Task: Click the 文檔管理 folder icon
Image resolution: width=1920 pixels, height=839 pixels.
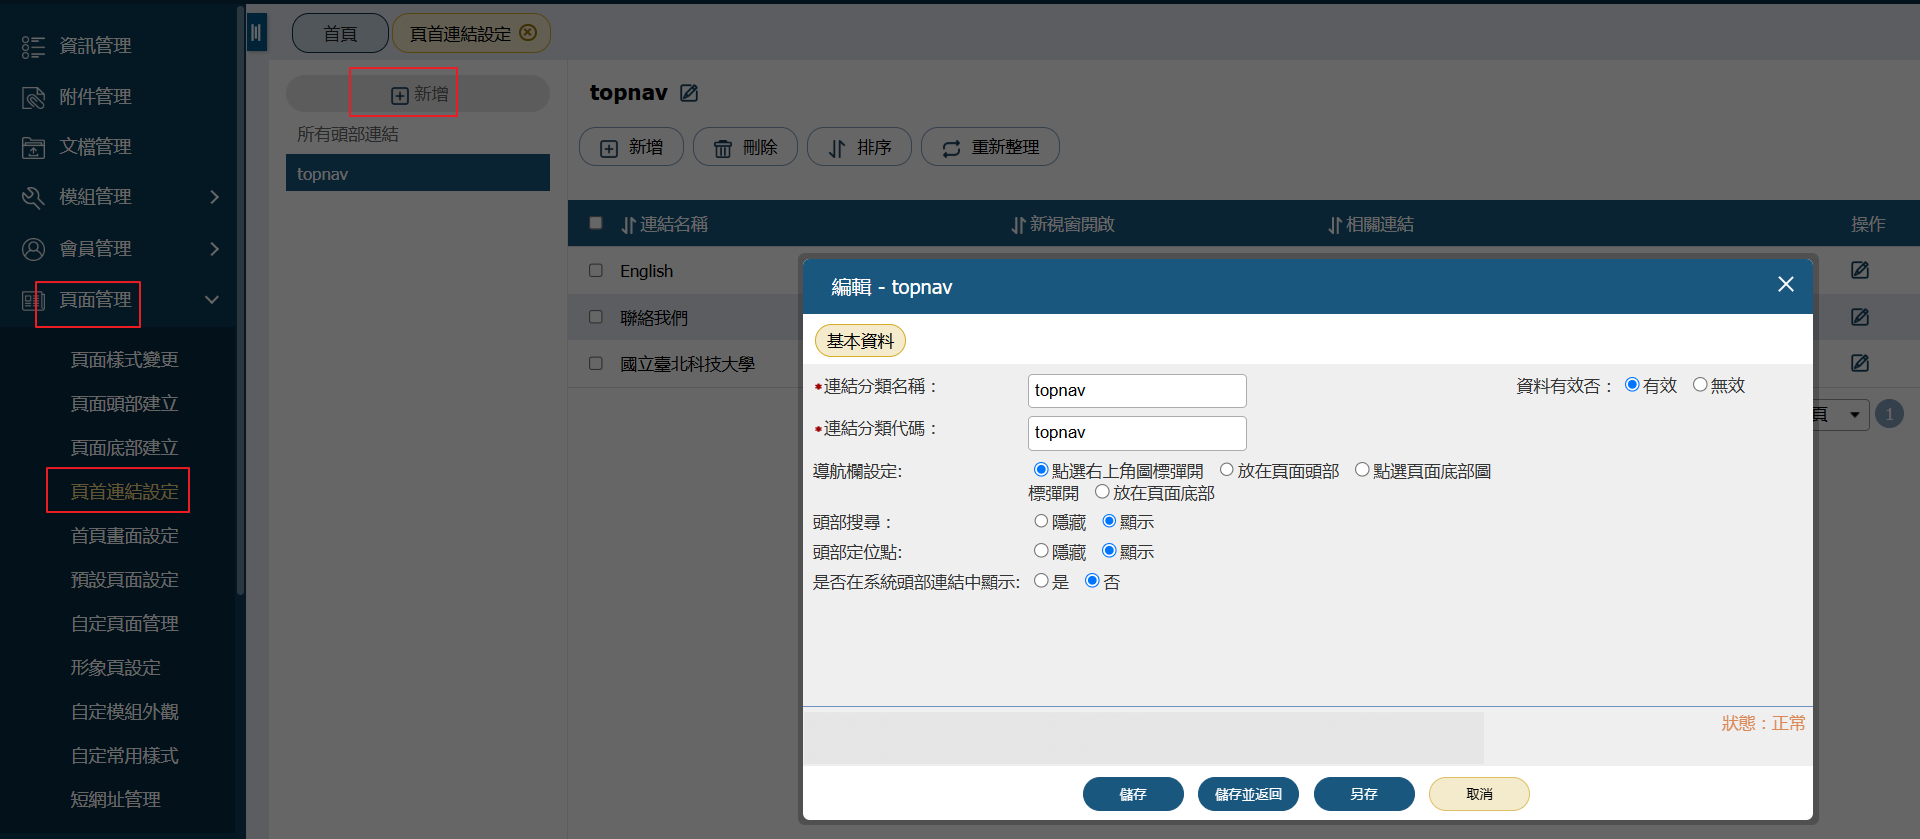Action: pyautogui.click(x=33, y=147)
